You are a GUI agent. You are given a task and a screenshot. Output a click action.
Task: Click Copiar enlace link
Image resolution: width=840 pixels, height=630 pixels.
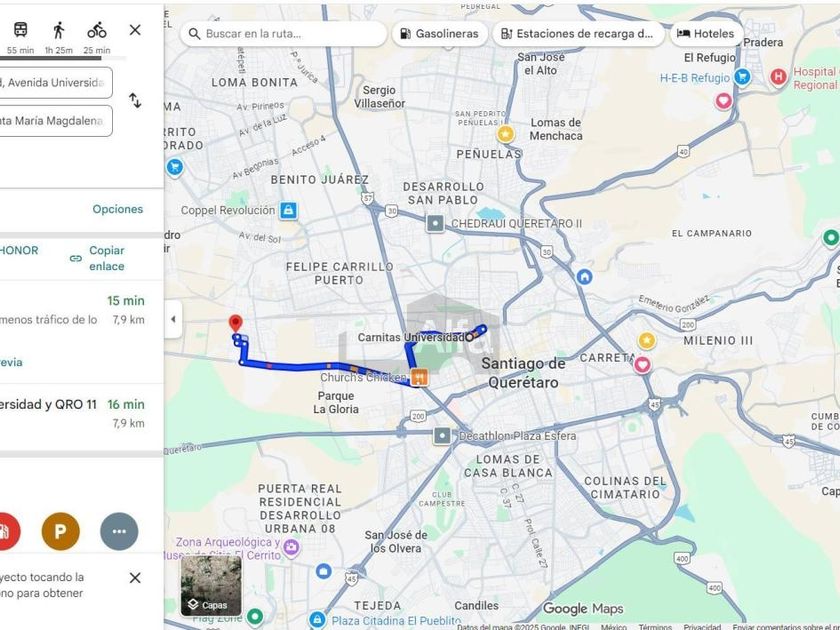pyautogui.click(x=107, y=258)
